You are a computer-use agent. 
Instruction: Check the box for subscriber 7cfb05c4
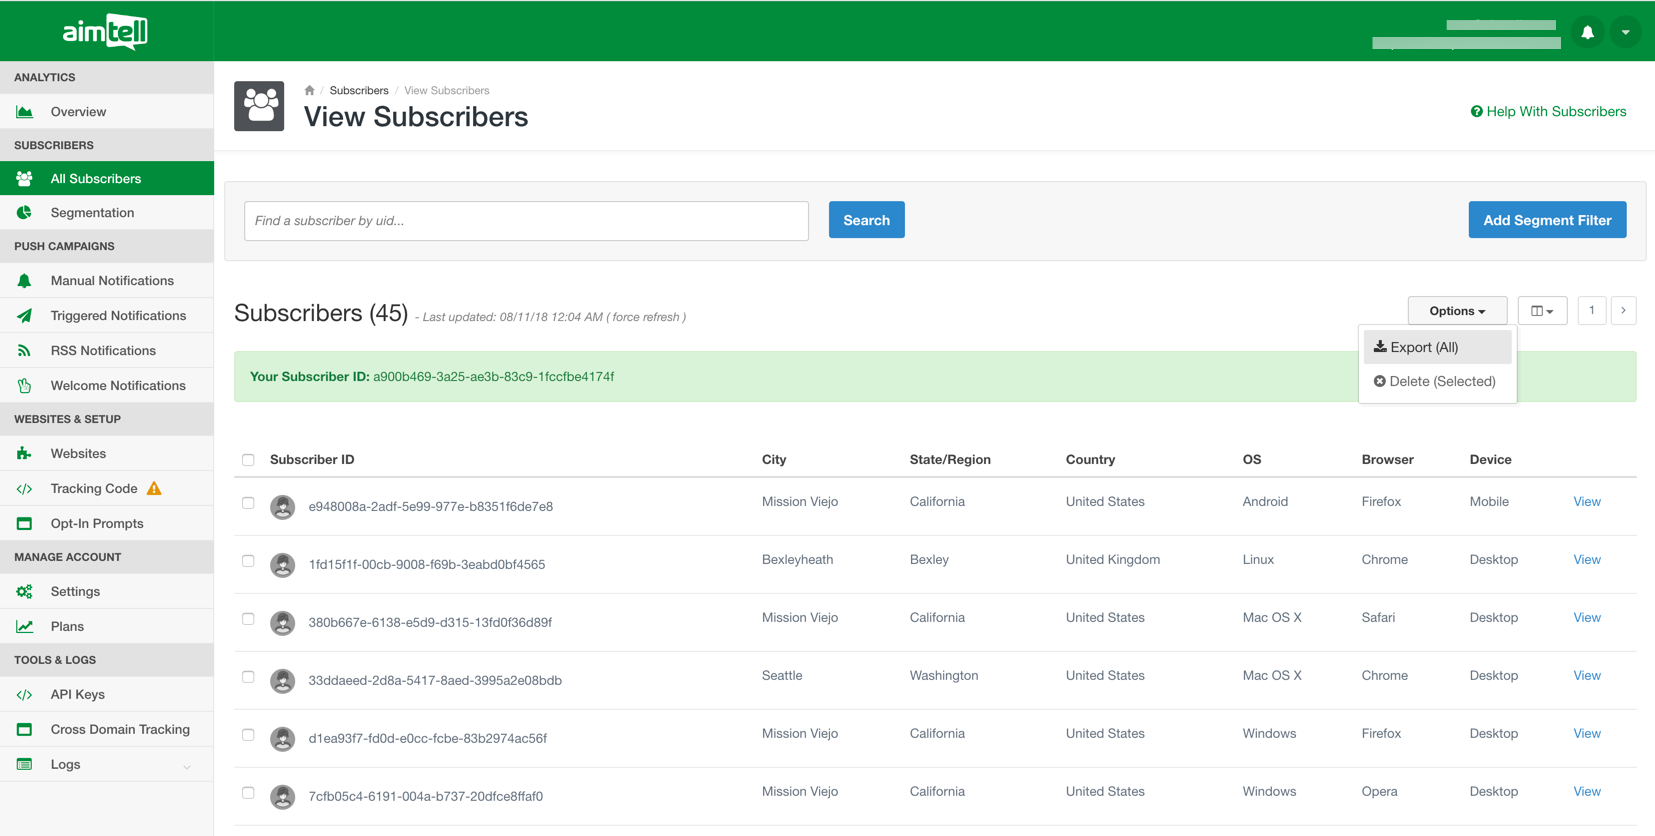(248, 793)
